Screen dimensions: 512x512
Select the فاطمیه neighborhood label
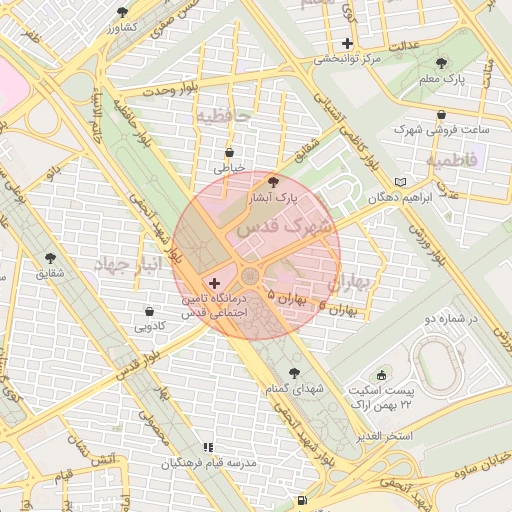(452, 160)
